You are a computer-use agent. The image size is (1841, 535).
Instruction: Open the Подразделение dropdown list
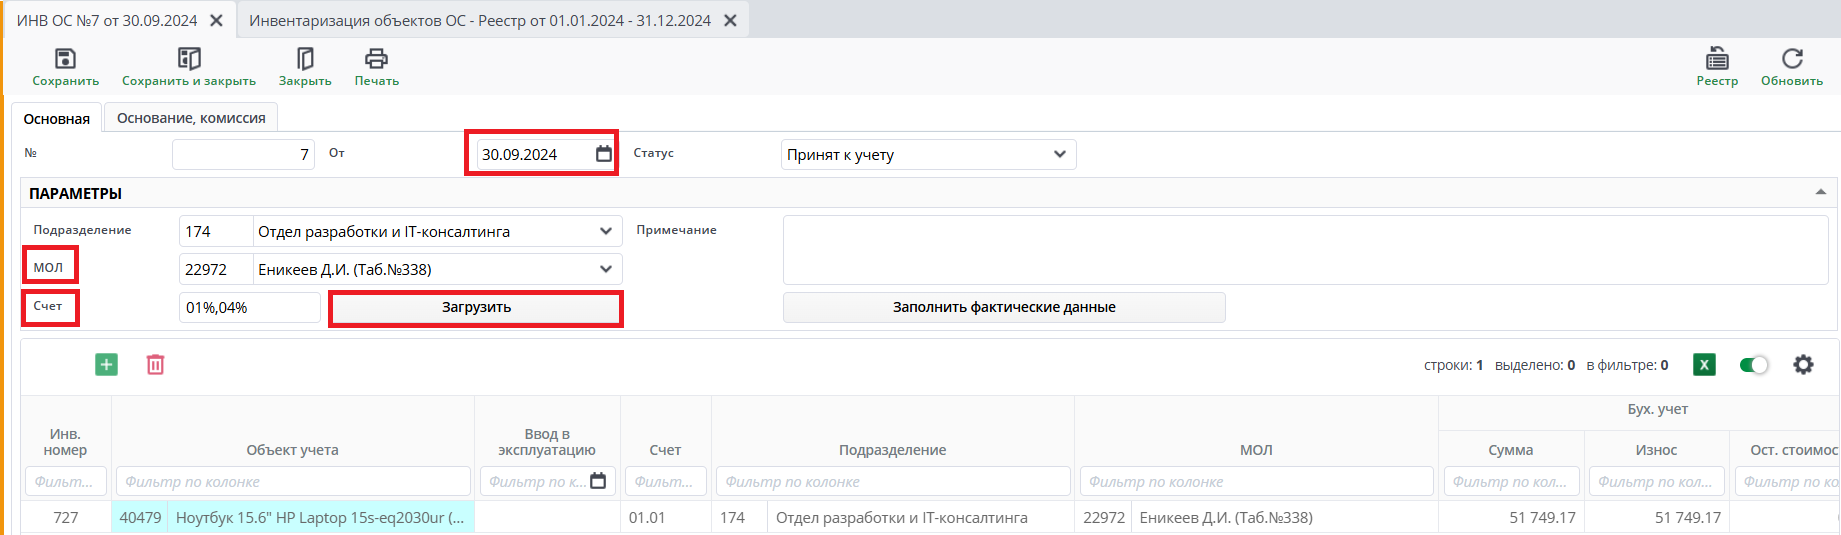(605, 231)
